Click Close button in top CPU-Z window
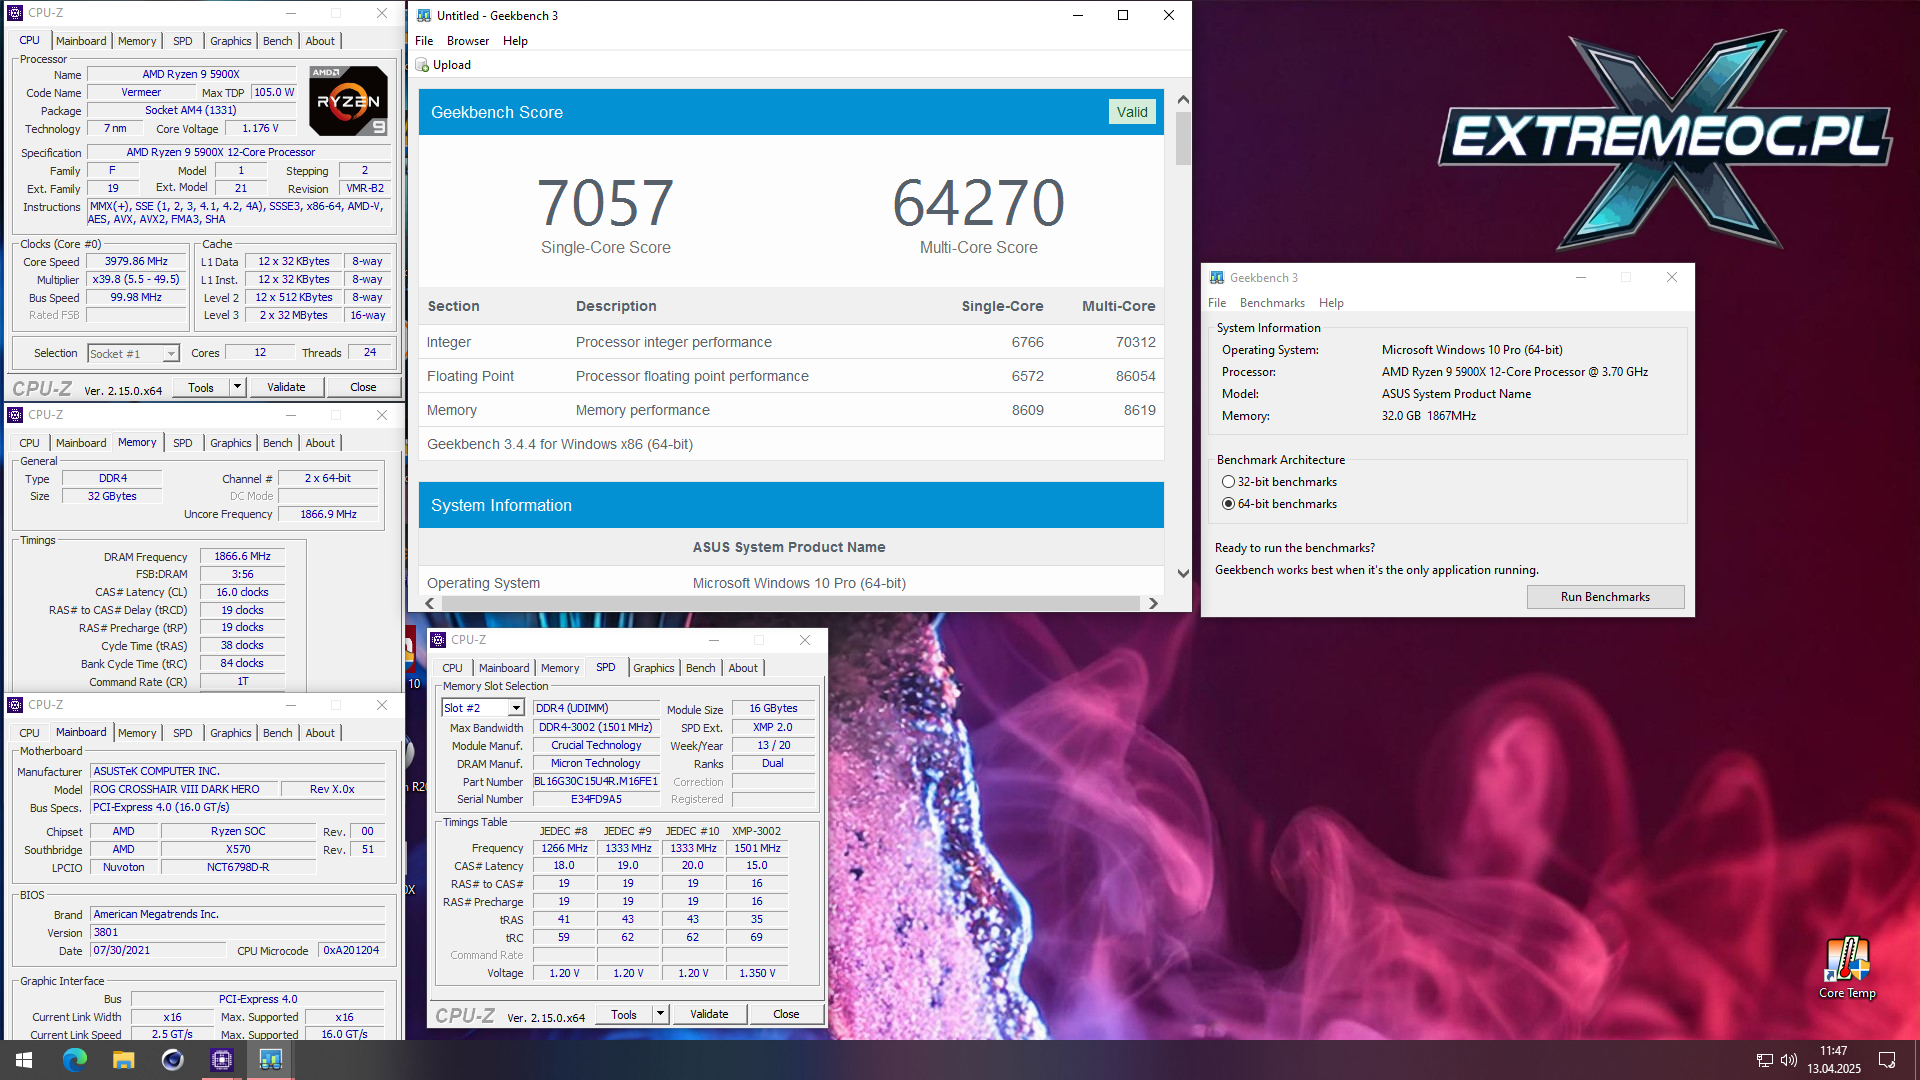Viewport: 1920px width, 1080px height. [363, 387]
